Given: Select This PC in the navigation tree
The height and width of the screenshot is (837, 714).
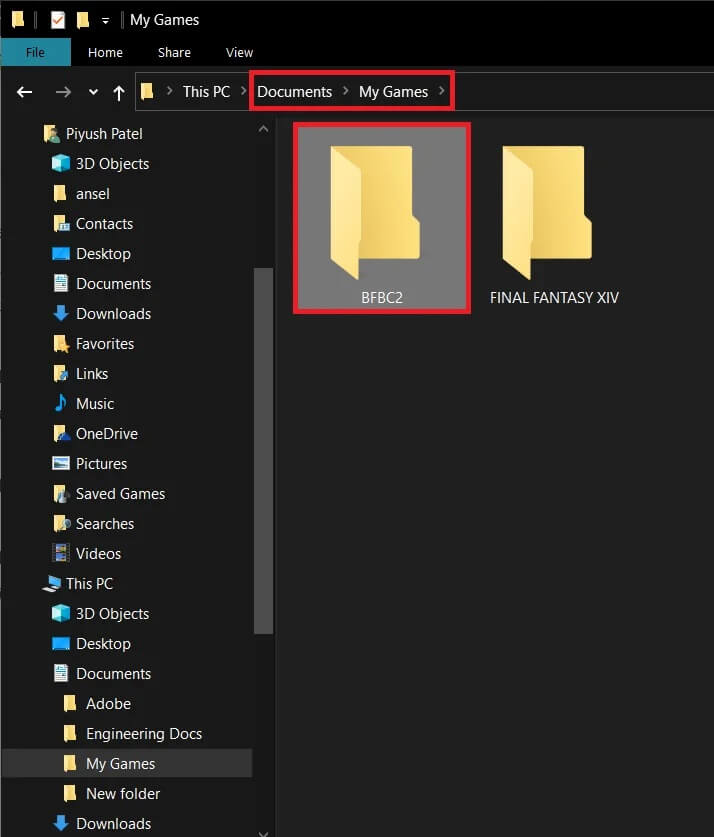Looking at the screenshot, I should (89, 583).
